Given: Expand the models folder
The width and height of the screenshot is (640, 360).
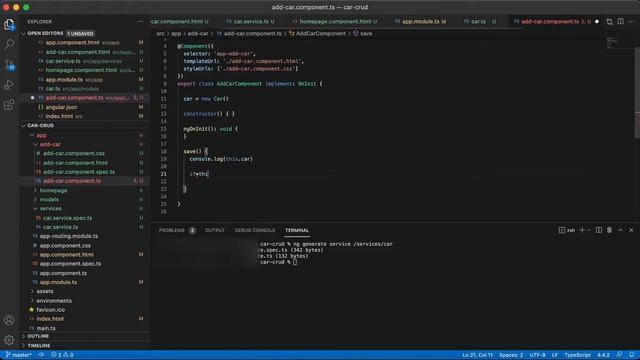Looking at the screenshot, I should tap(49, 200).
